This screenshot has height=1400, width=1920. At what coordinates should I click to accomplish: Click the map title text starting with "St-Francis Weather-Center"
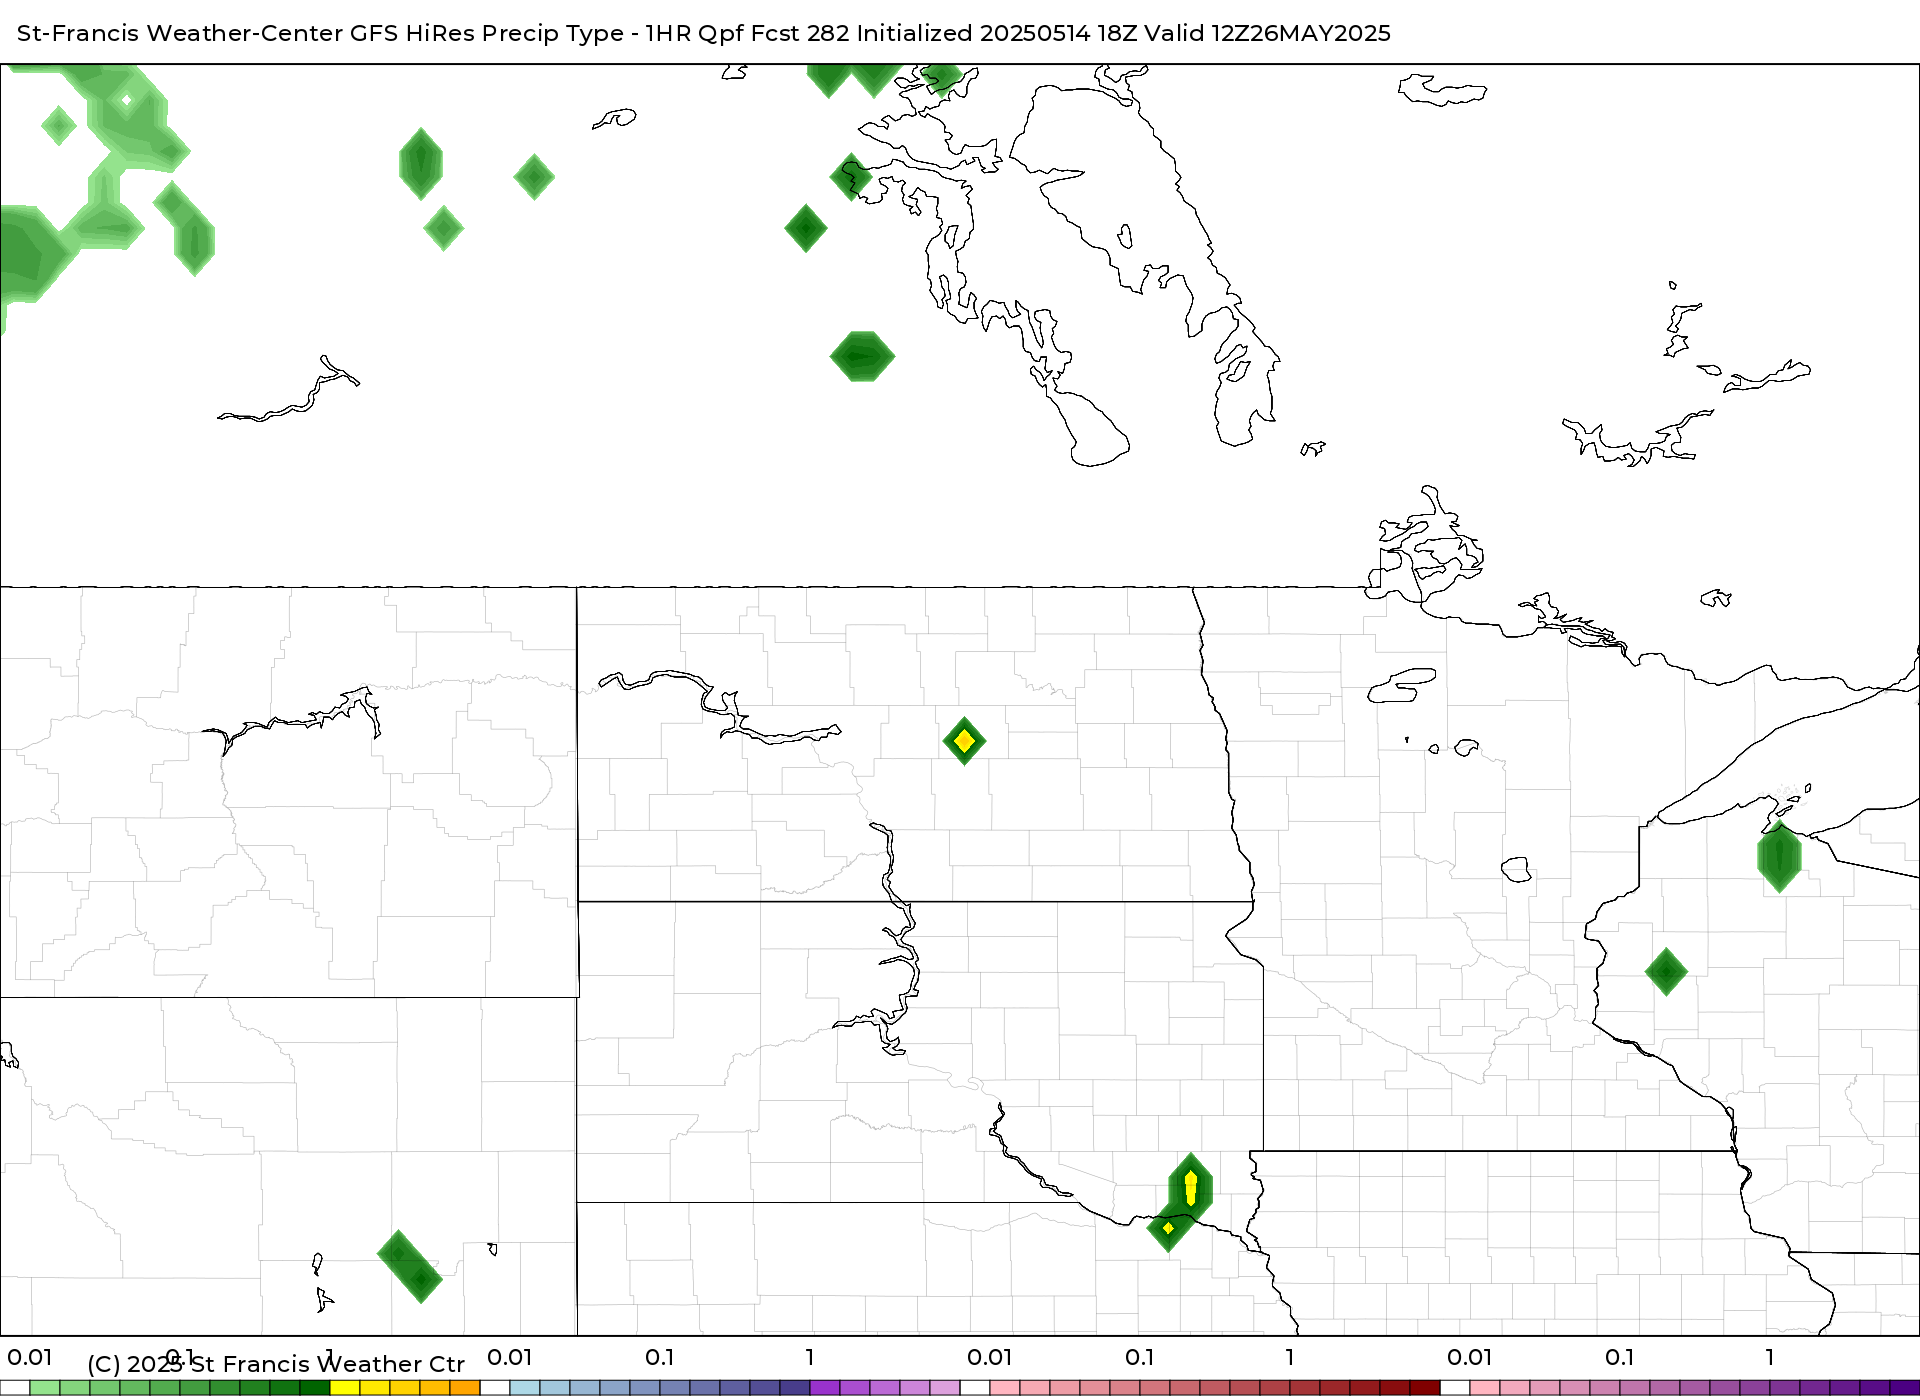[704, 33]
